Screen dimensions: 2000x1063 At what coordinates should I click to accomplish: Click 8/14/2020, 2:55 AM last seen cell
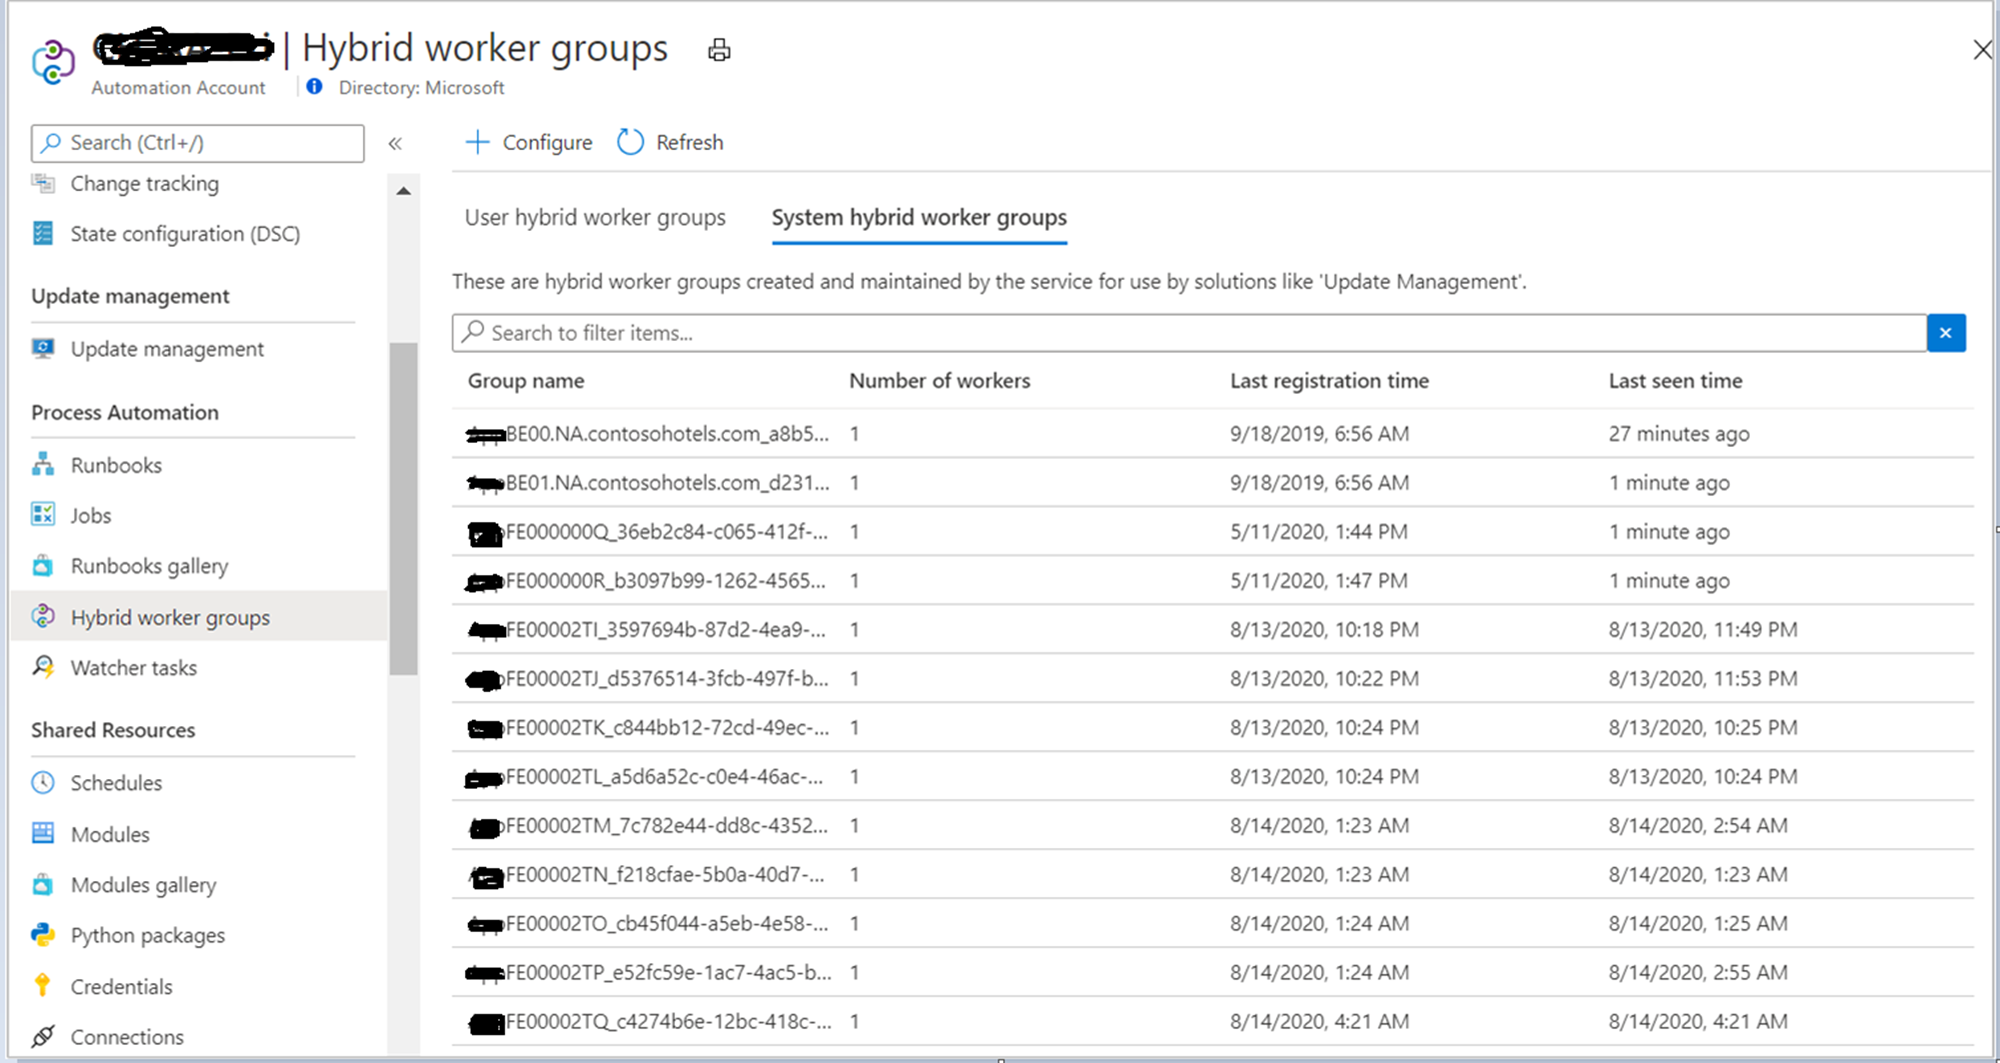(x=1698, y=973)
